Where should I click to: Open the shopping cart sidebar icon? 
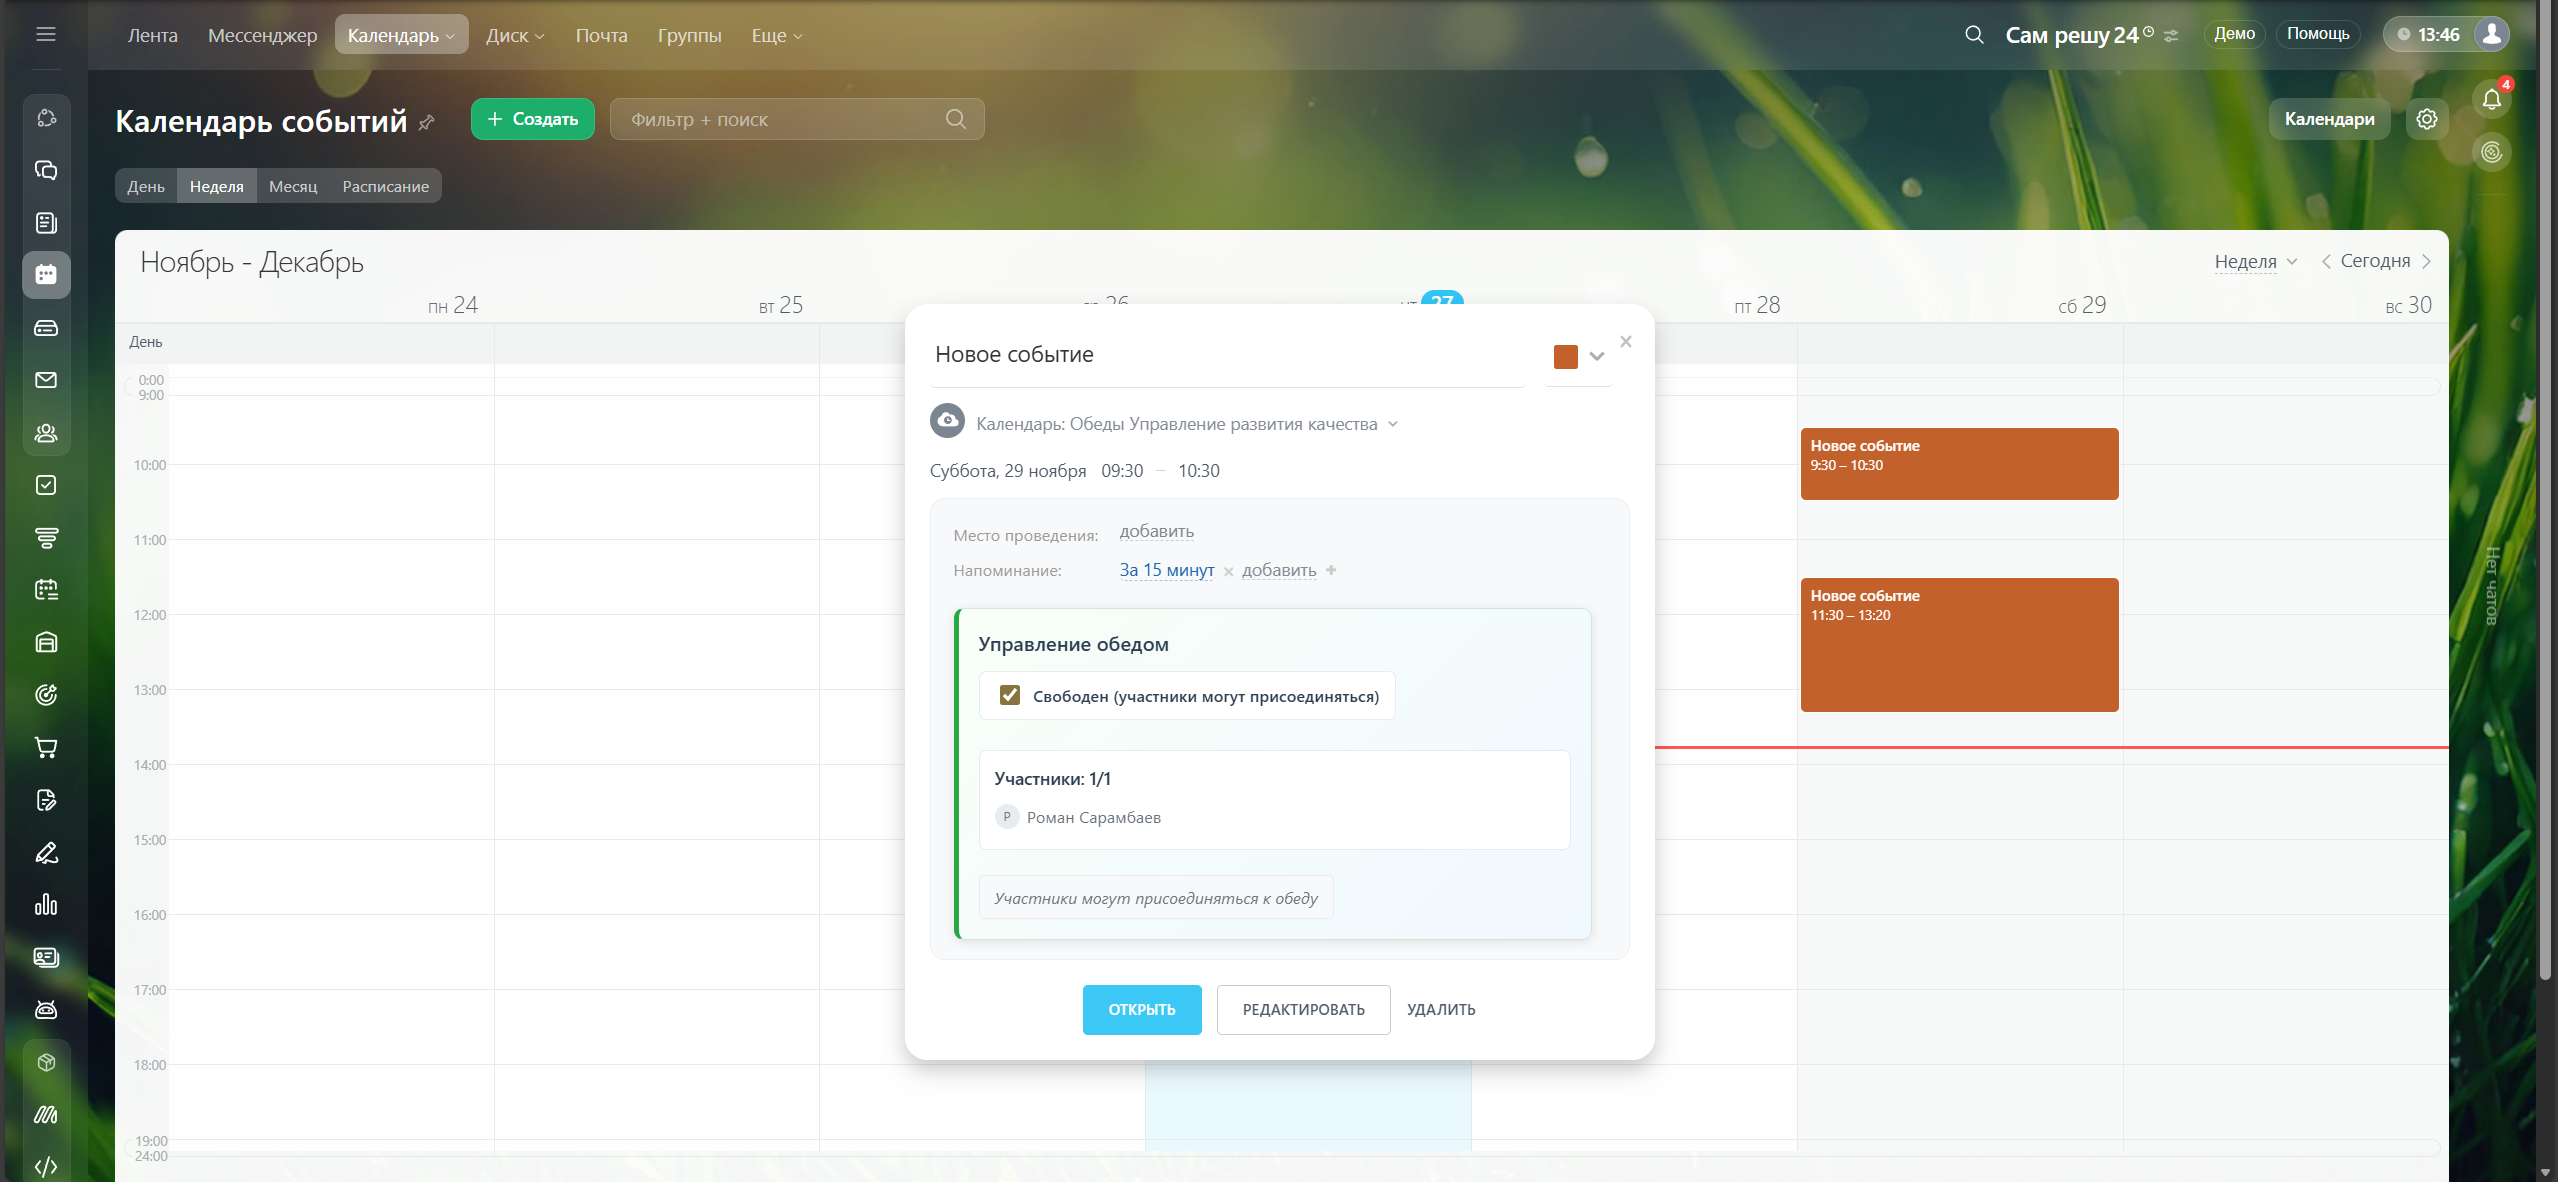click(x=46, y=747)
